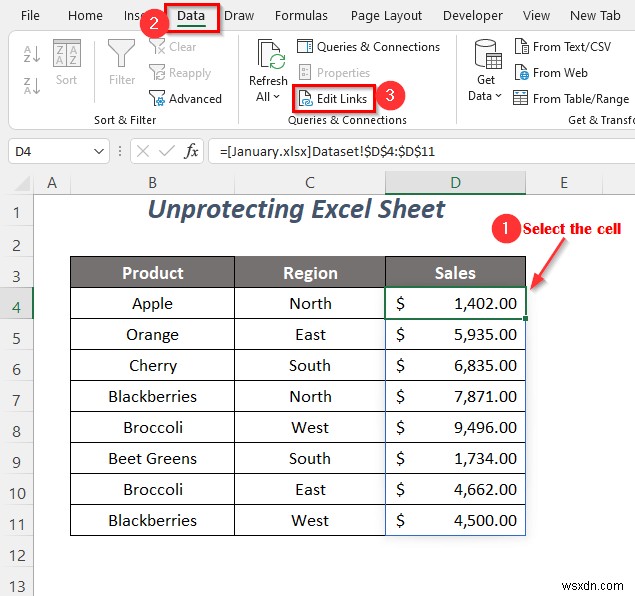Click the title 'Unprotecting Excel Sheet'

coord(296,209)
